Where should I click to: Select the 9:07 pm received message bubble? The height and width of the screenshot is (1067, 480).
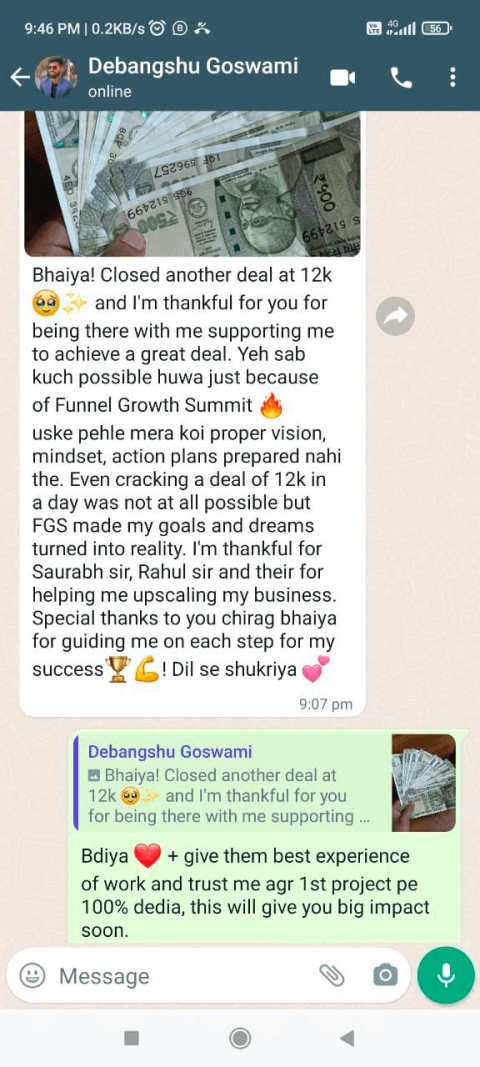pos(193,414)
